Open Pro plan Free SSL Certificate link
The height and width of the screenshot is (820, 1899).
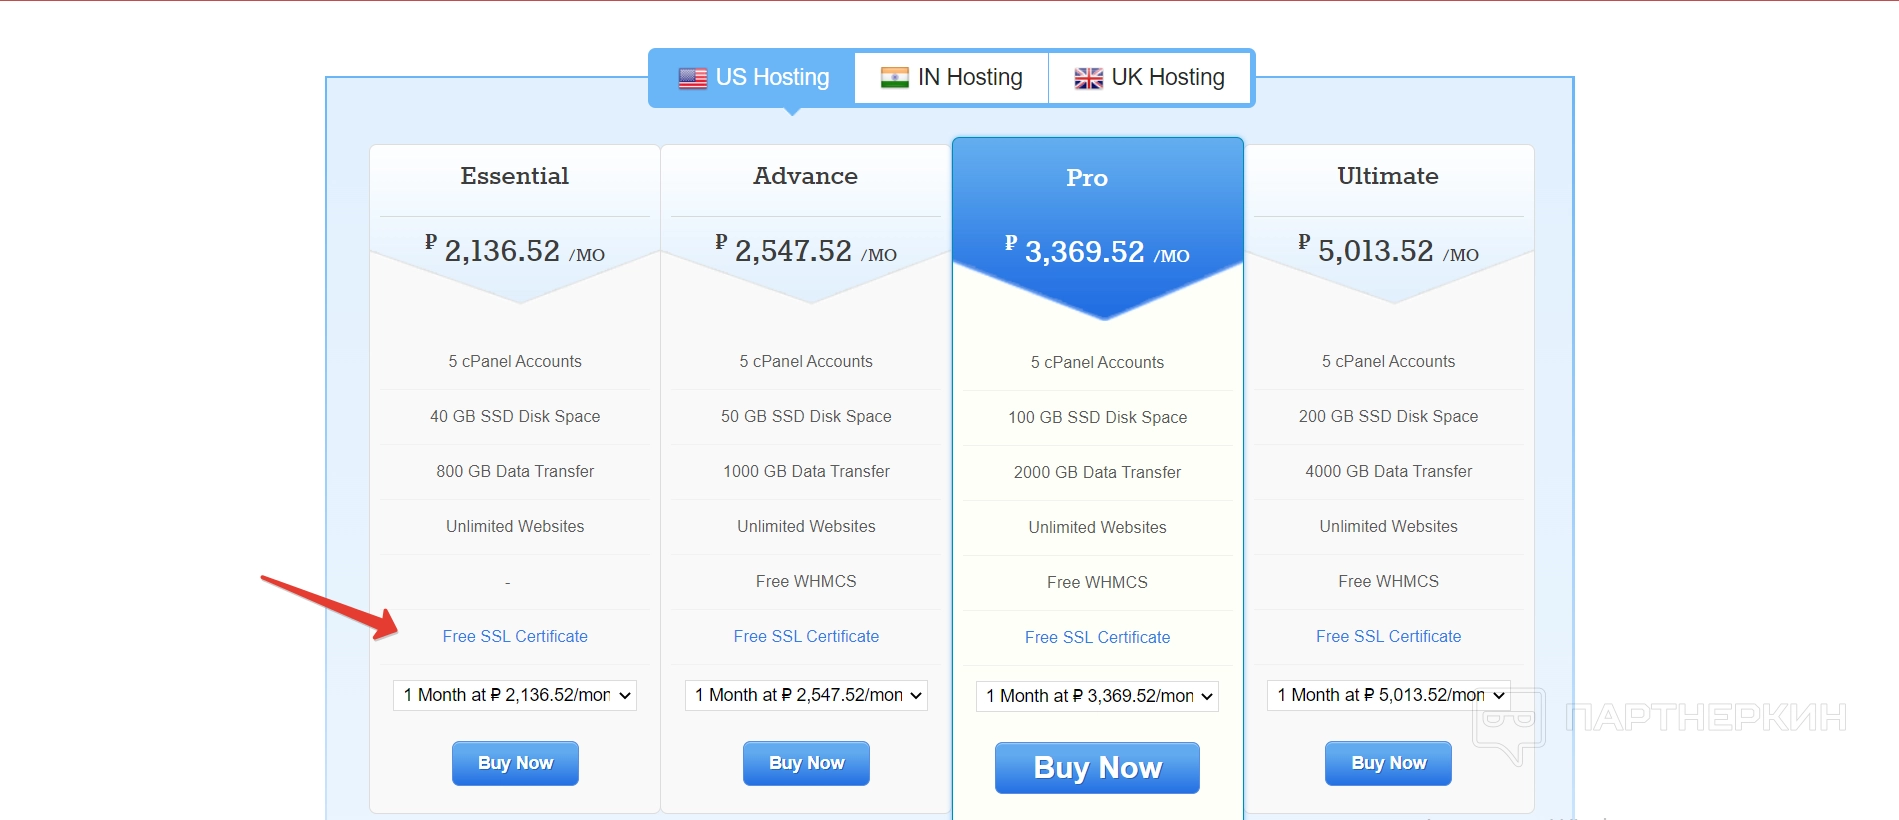click(x=1097, y=637)
